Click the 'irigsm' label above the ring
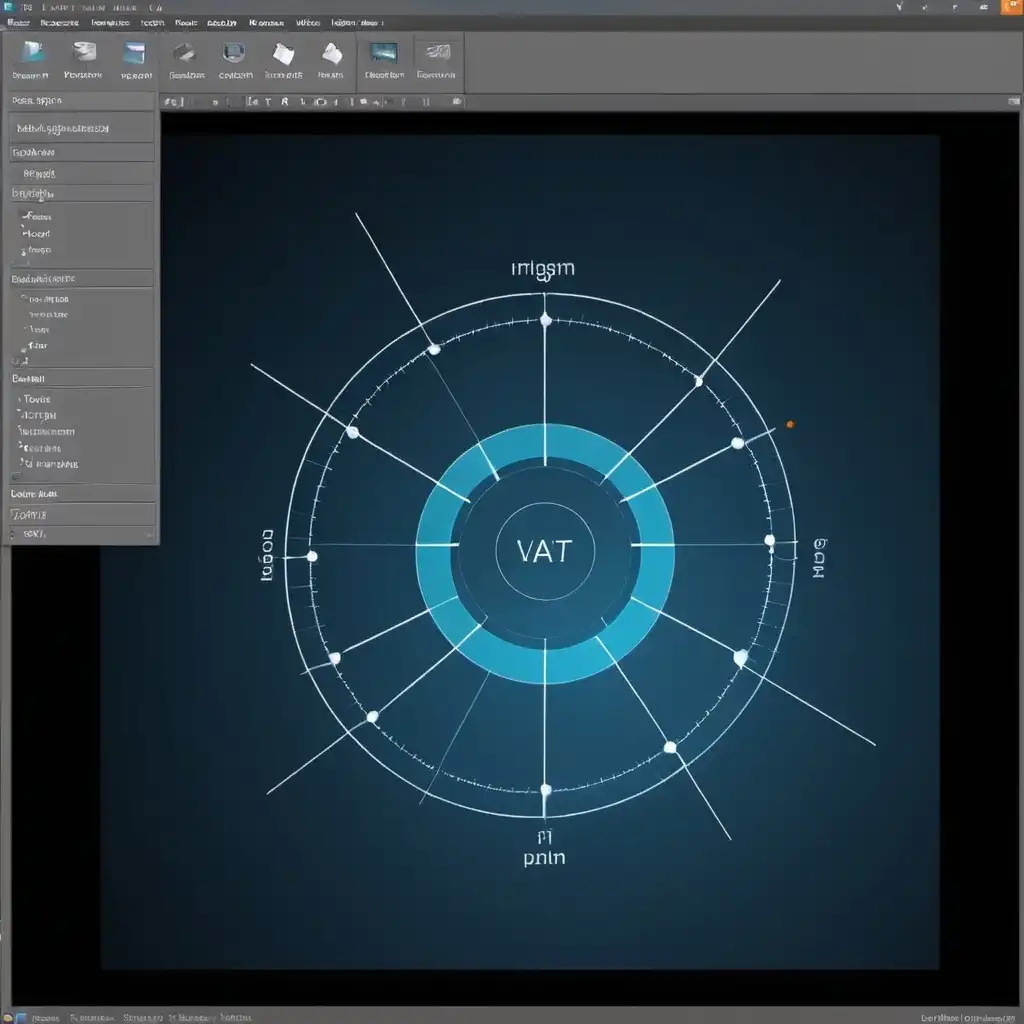Image resolution: width=1024 pixels, height=1024 pixels. [x=543, y=268]
